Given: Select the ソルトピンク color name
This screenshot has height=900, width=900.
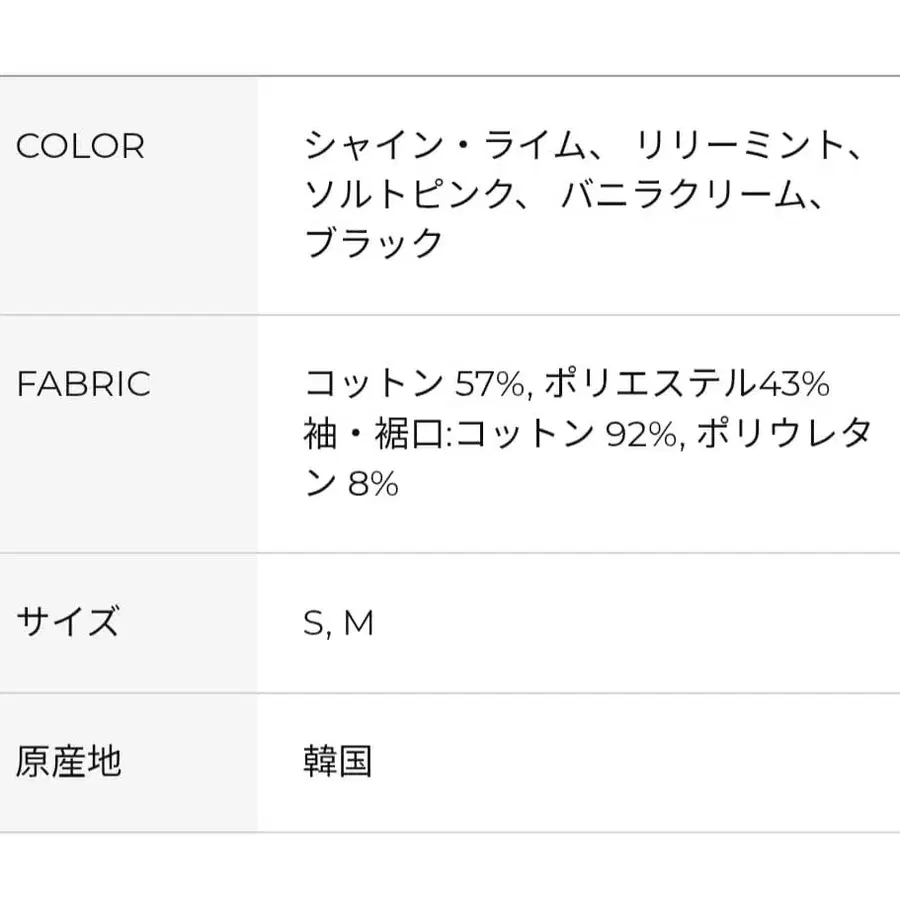Looking at the screenshot, I should [x=408, y=195].
